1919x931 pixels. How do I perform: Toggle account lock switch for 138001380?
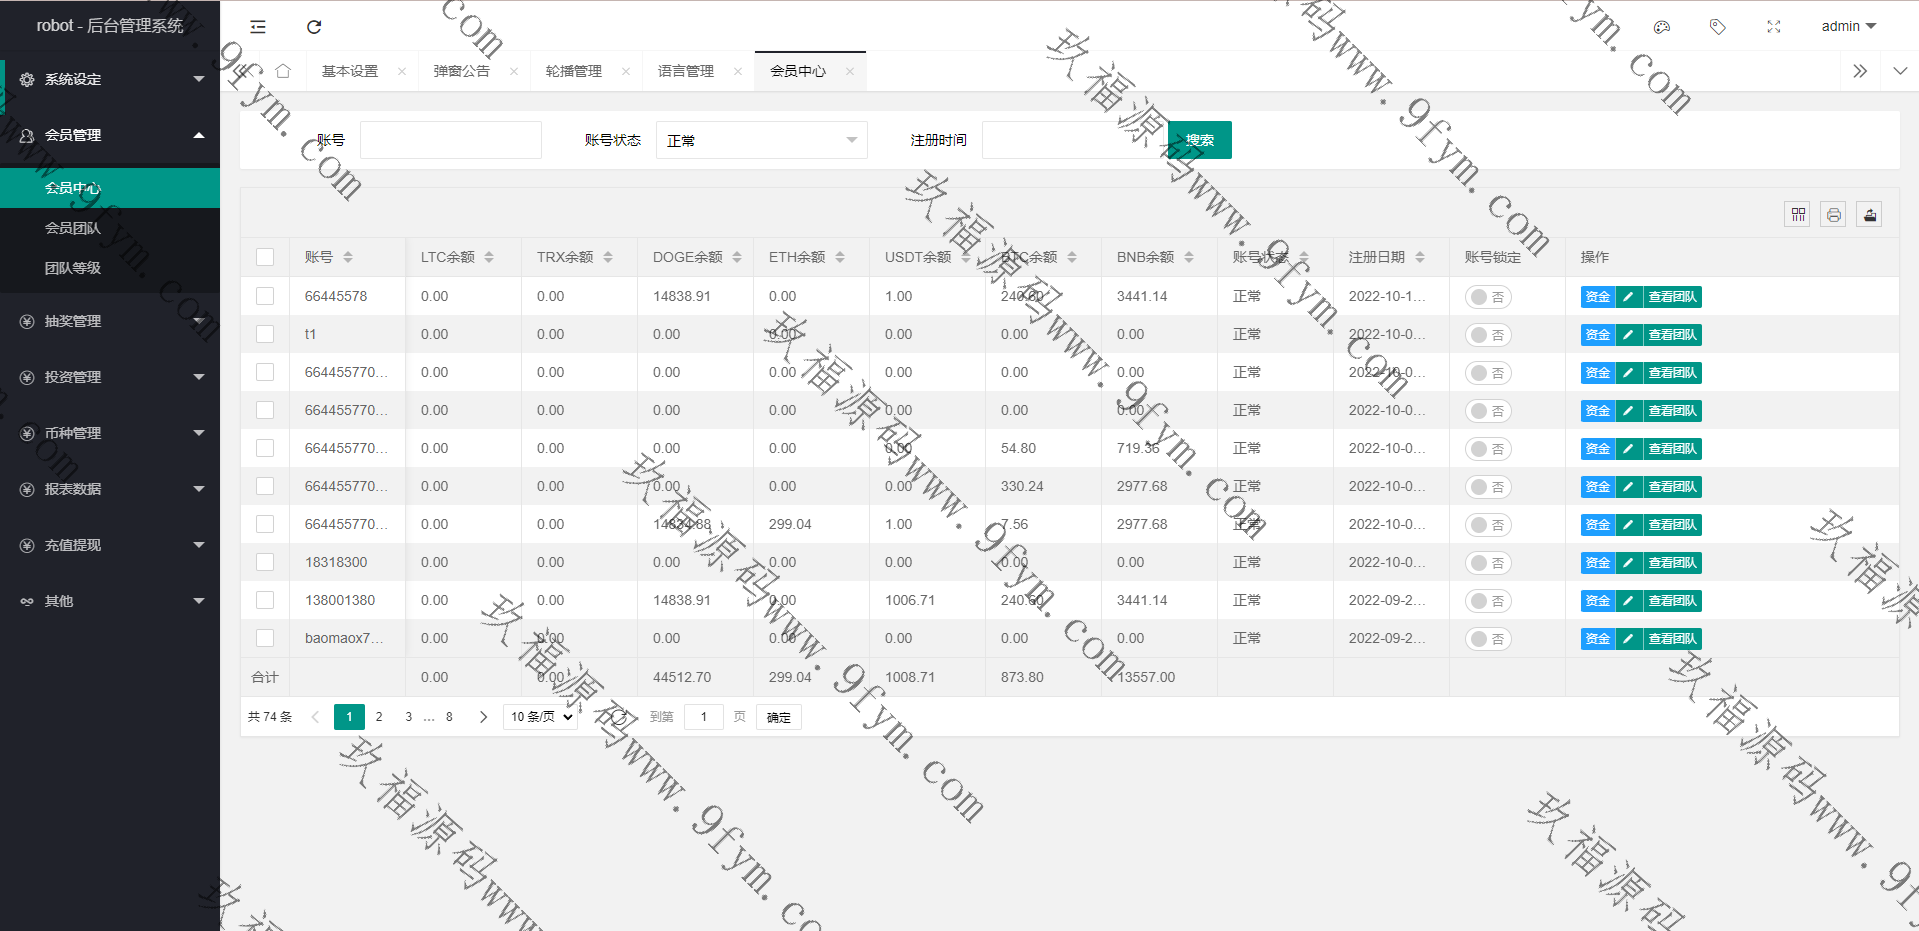point(1487,601)
